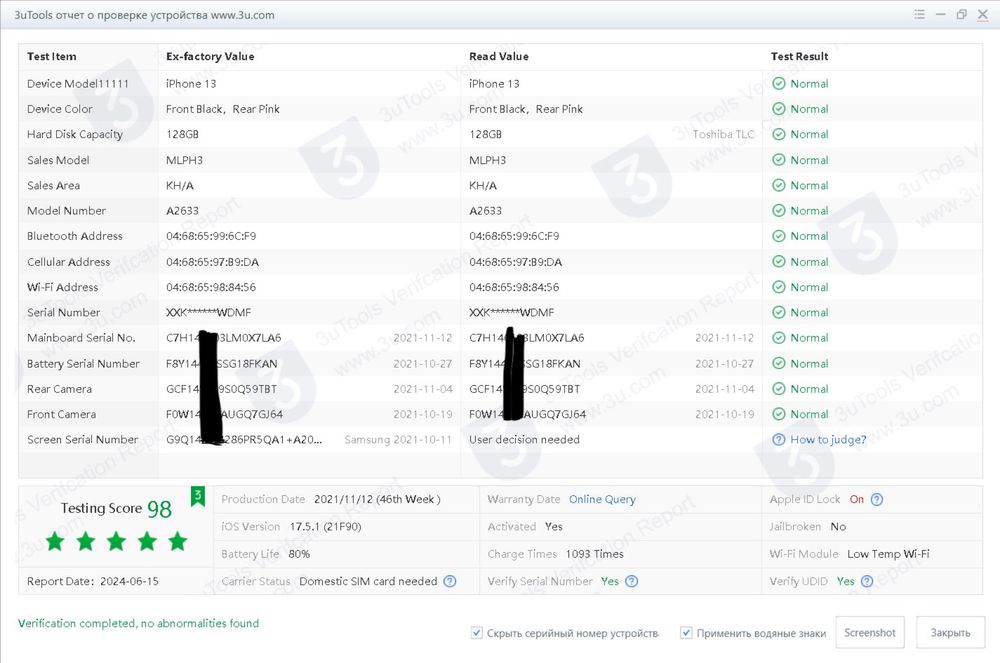The height and width of the screenshot is (663, 1000).
Task: Click the help icon beside Apple ID Lock
Action: coord(877,499)
